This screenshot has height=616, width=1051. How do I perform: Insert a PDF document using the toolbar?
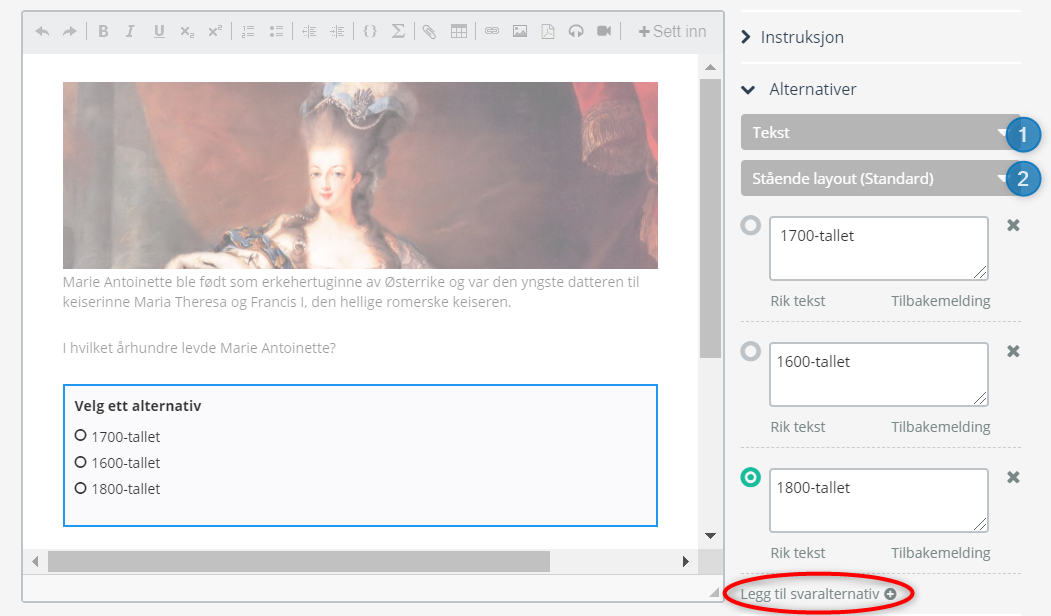(548, 32)
